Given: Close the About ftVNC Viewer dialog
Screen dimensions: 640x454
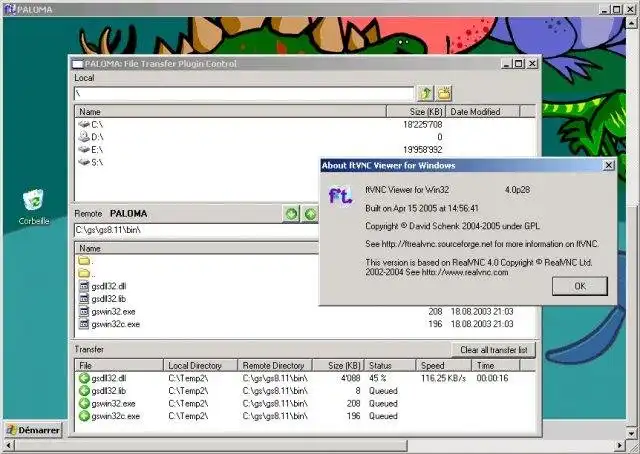Looking at the screenshot, I should pyautogui.click(x=608, y=165).
